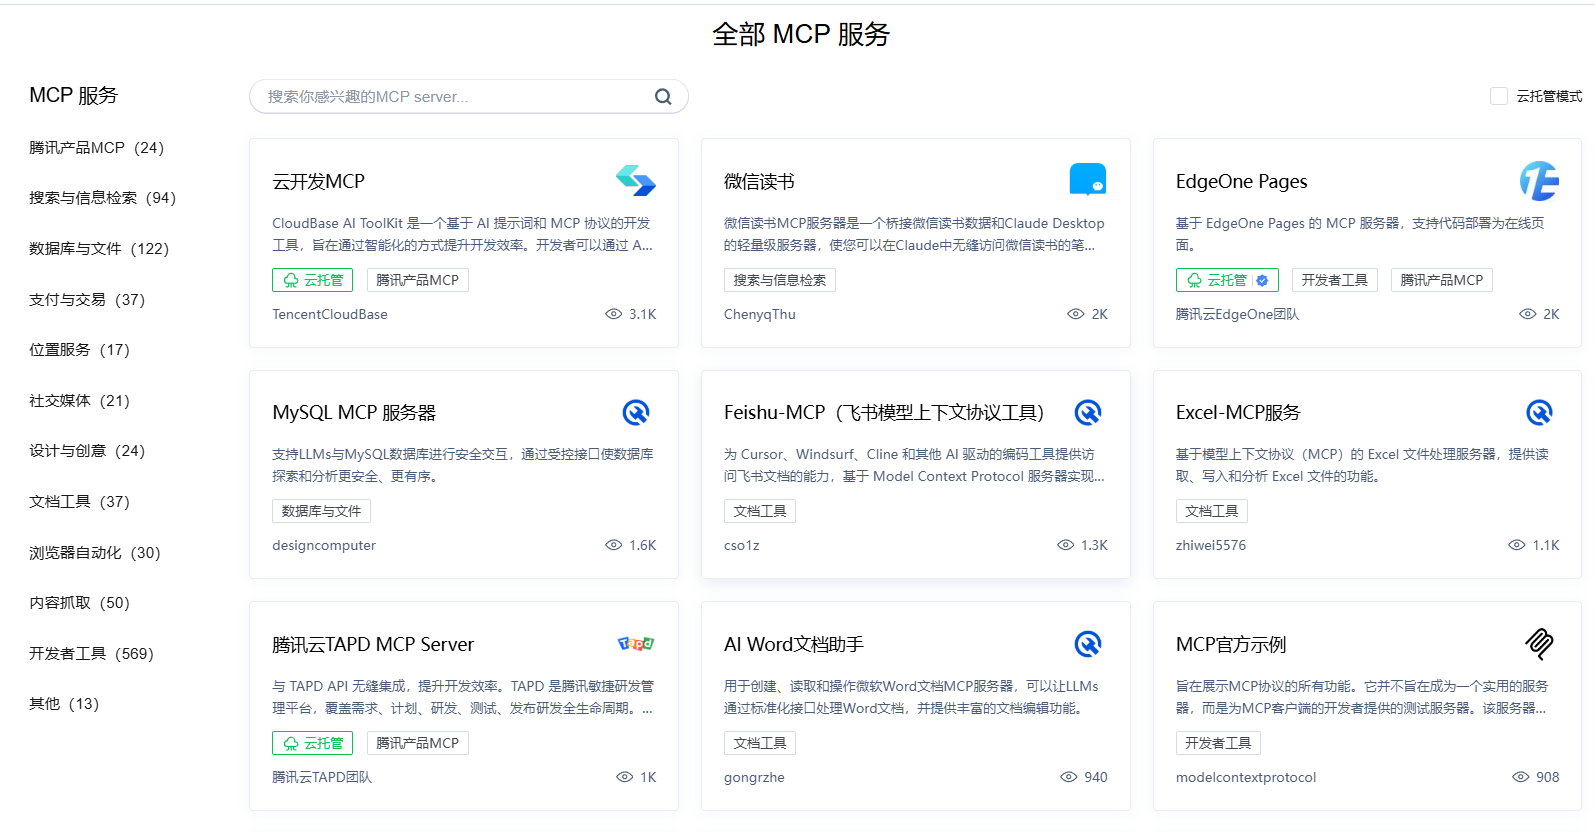Click the MySQL MCP 服务器 card icon
Screen dimensions: 1595x832
point(636,413)
